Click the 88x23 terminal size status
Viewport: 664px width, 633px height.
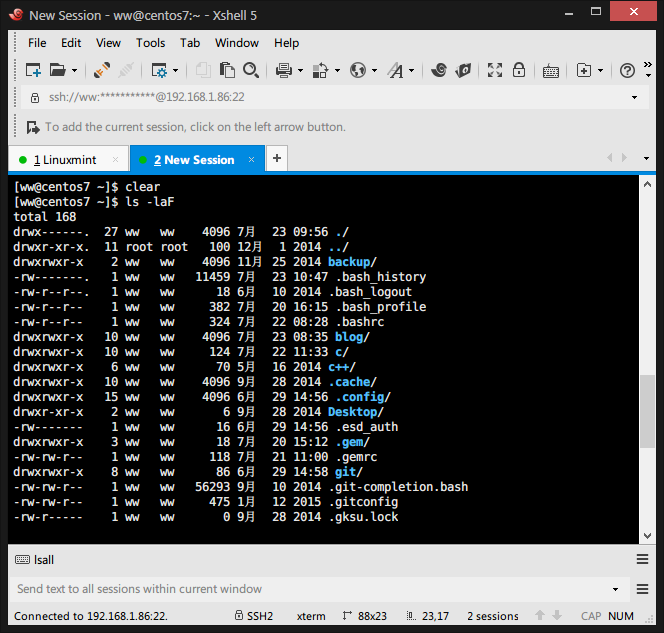click(365, 616)
